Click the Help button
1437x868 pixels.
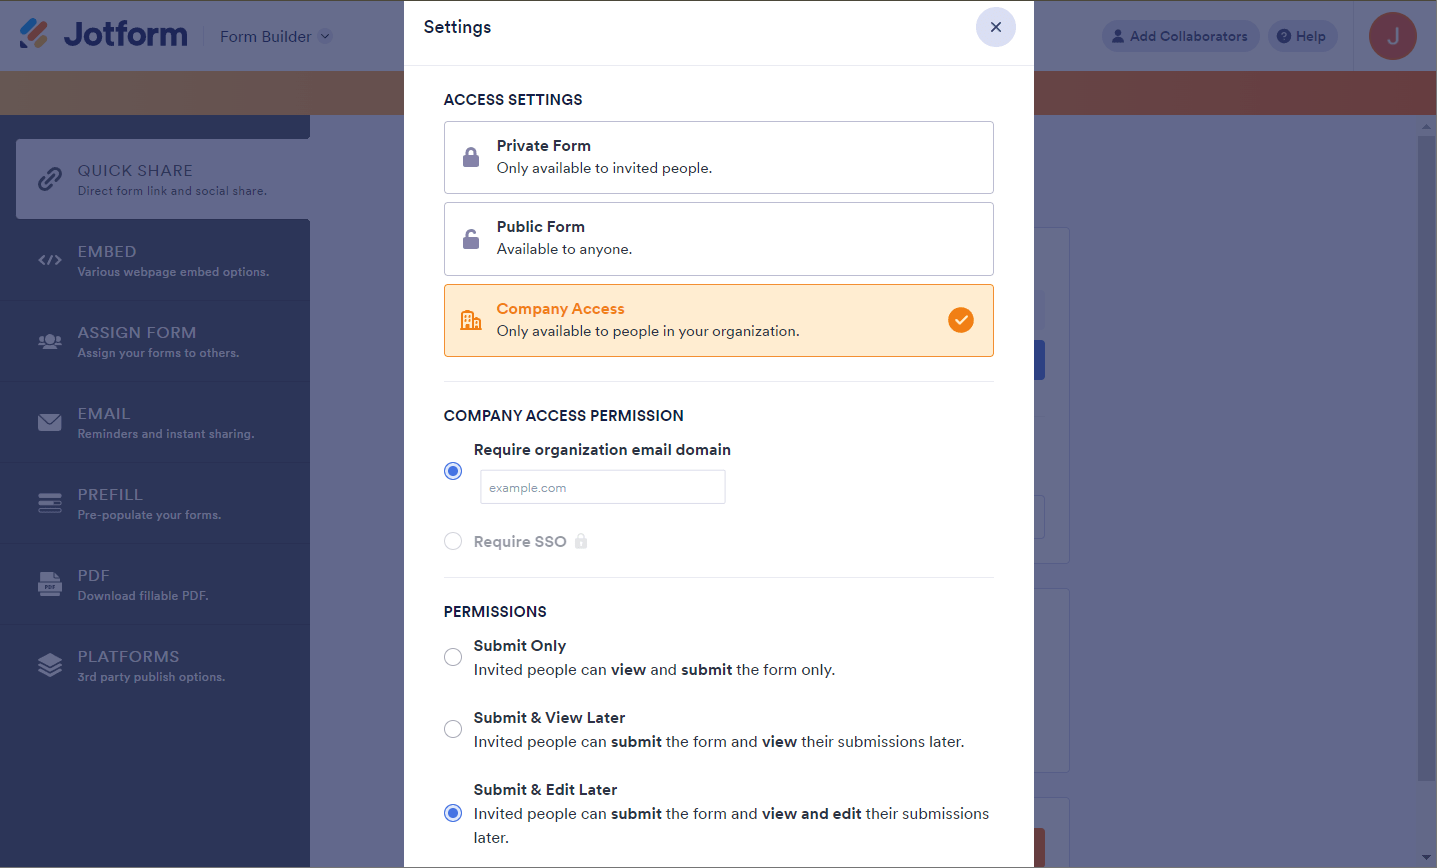[x=1302, y=36]
